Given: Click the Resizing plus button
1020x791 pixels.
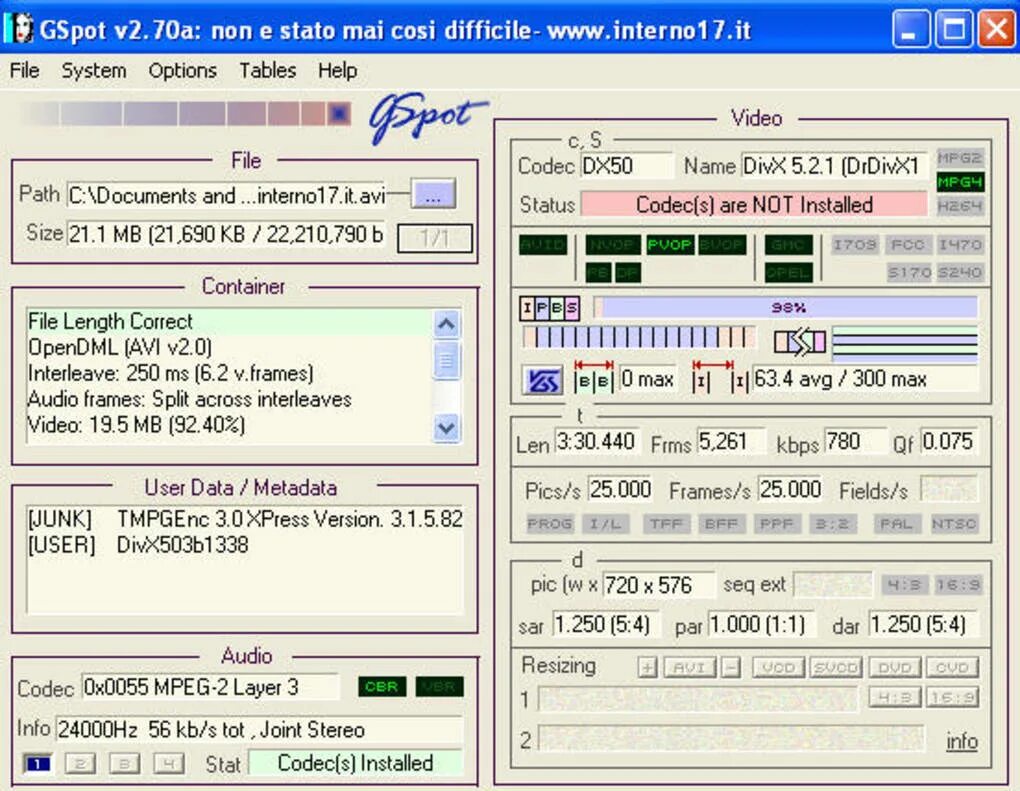Looking at the screenshot, I should click(647, 667).
